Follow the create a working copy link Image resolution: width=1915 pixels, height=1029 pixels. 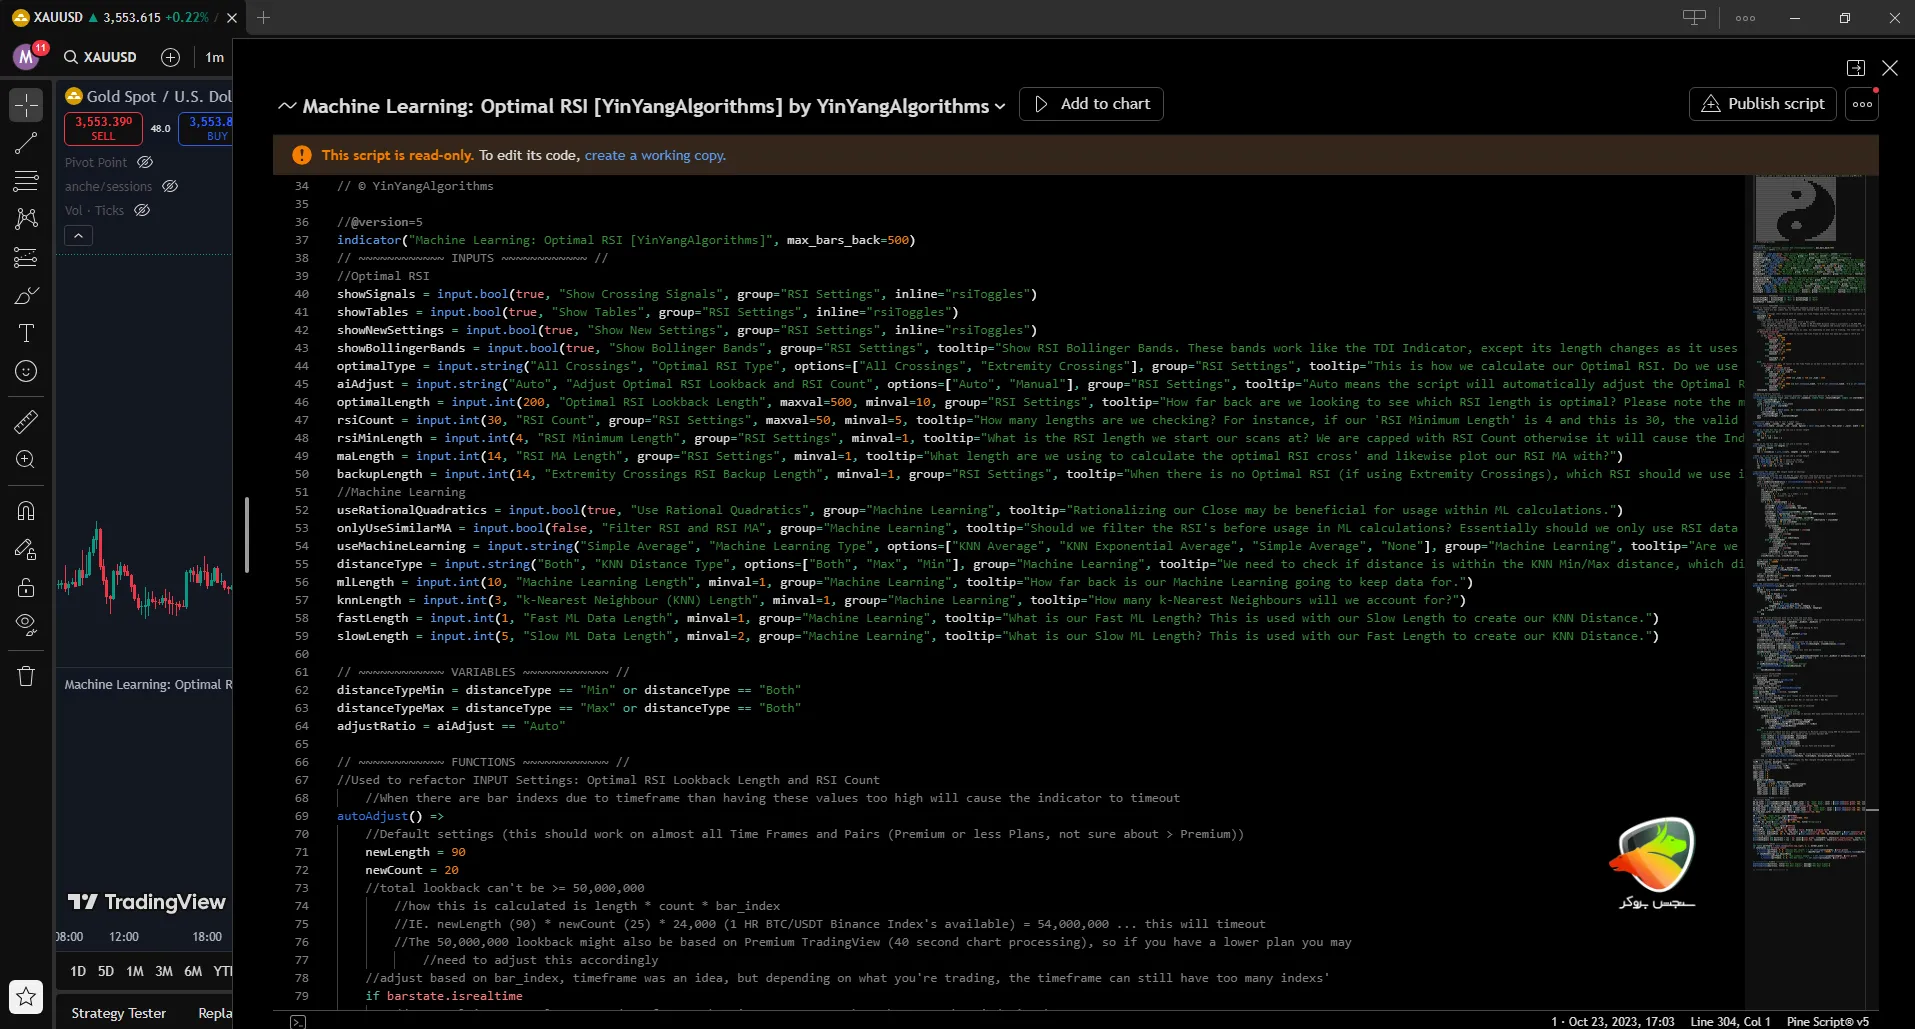[654, 155]
